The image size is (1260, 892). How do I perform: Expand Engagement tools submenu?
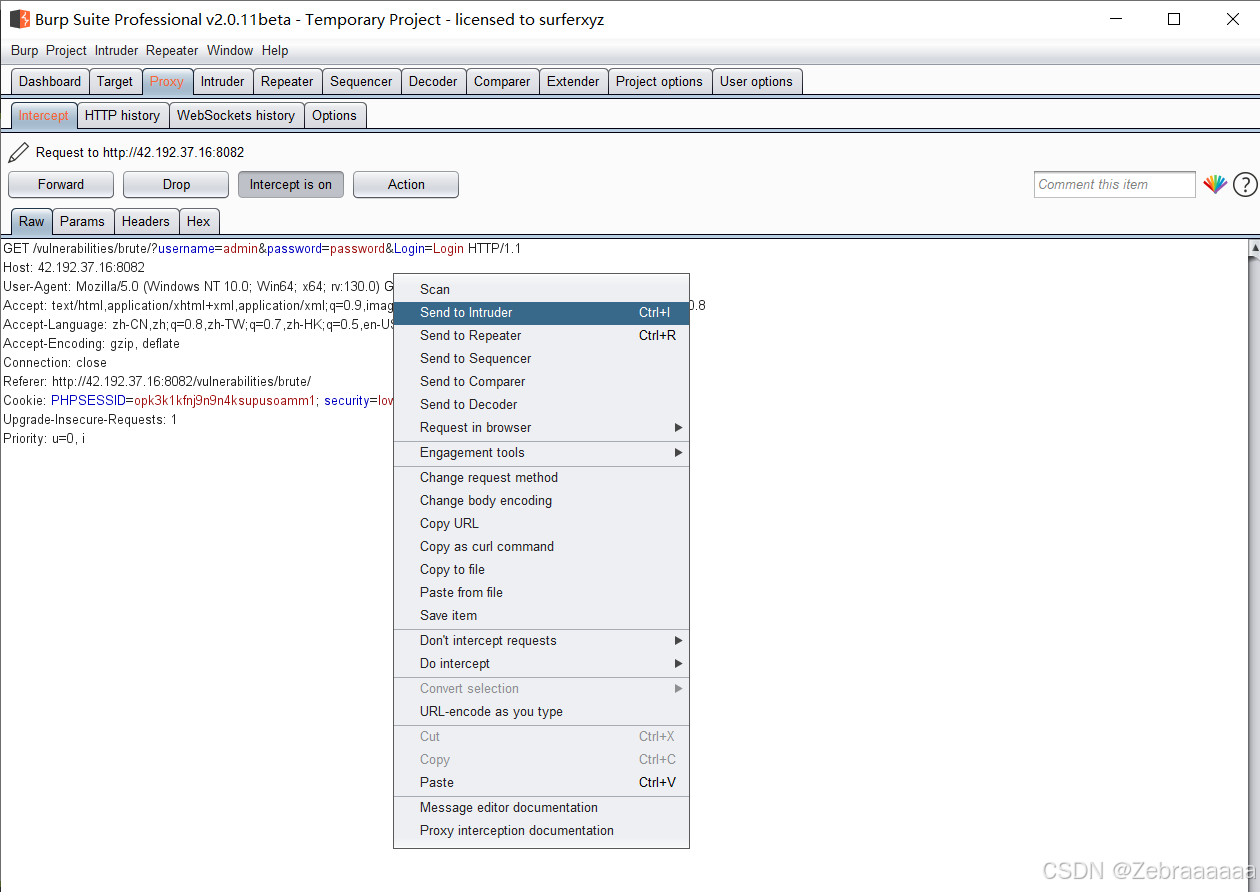541,452
